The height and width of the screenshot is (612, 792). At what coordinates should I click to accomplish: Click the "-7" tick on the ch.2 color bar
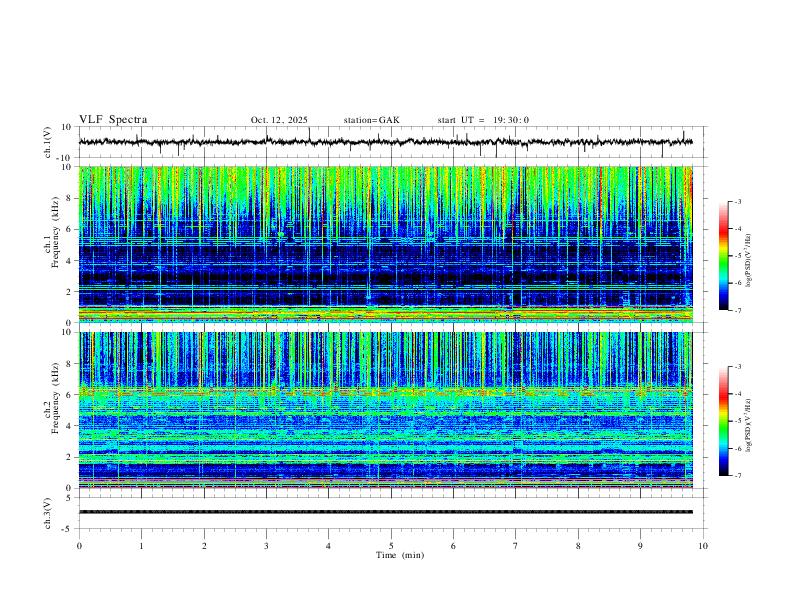tap(738, 476)
